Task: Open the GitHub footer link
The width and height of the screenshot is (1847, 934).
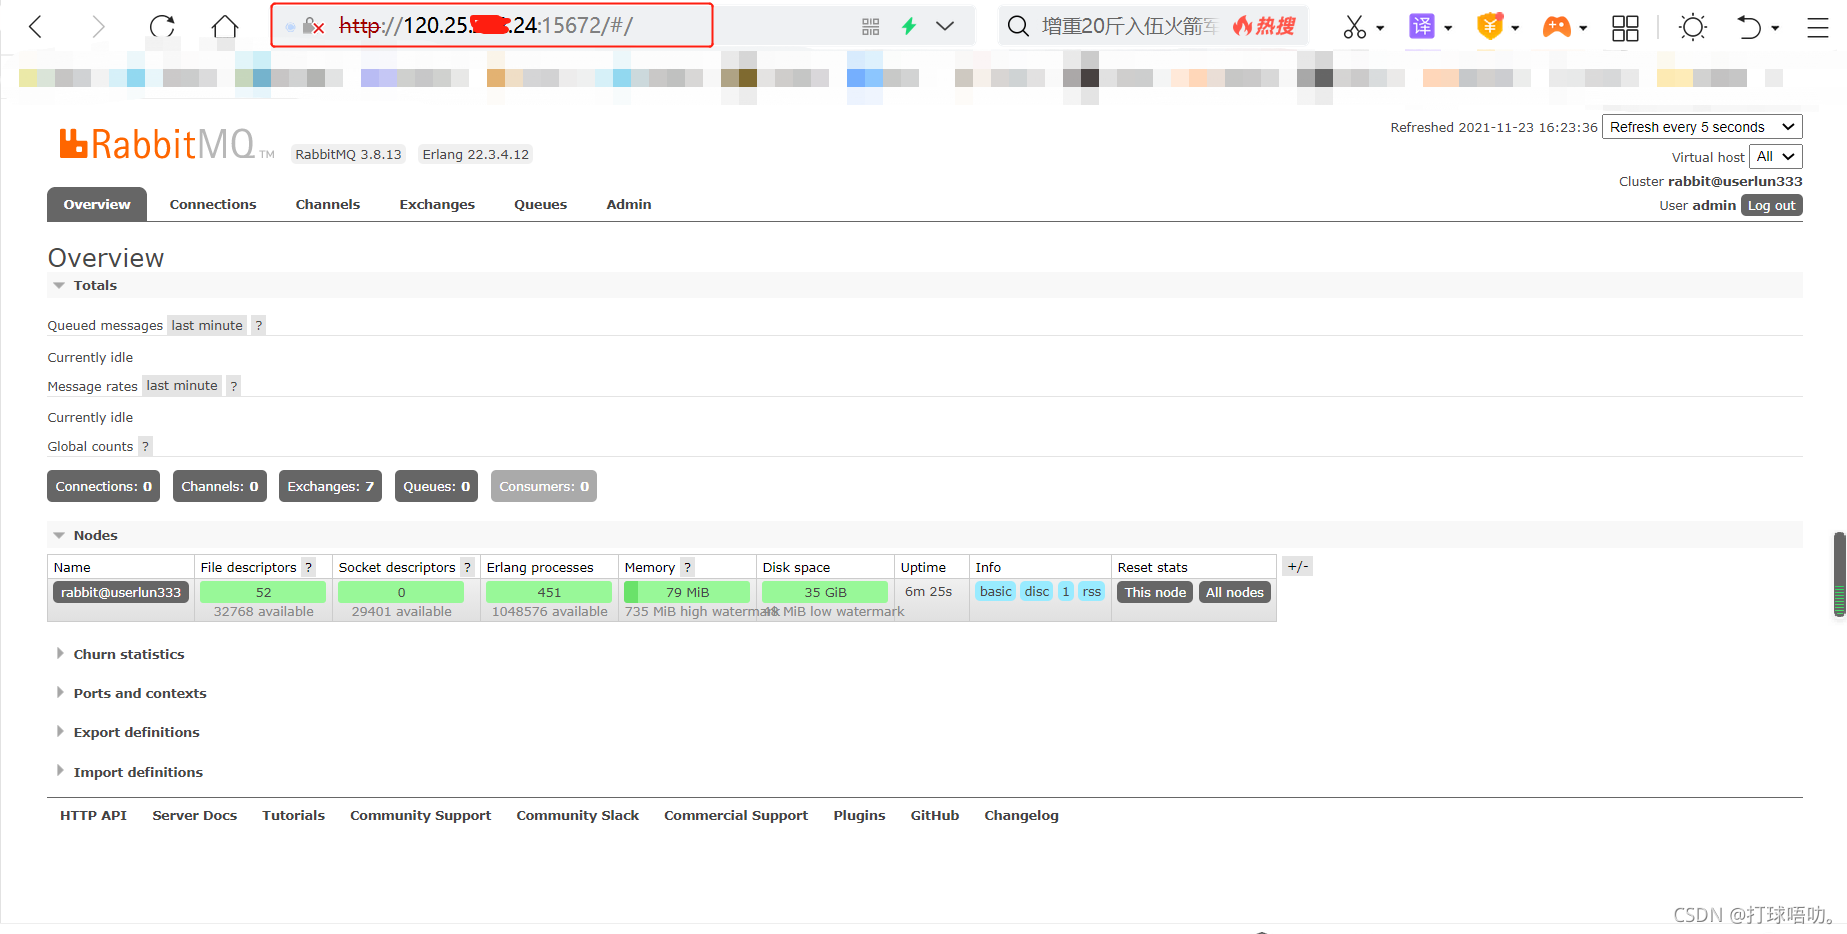Action: [x=935, y=815]
